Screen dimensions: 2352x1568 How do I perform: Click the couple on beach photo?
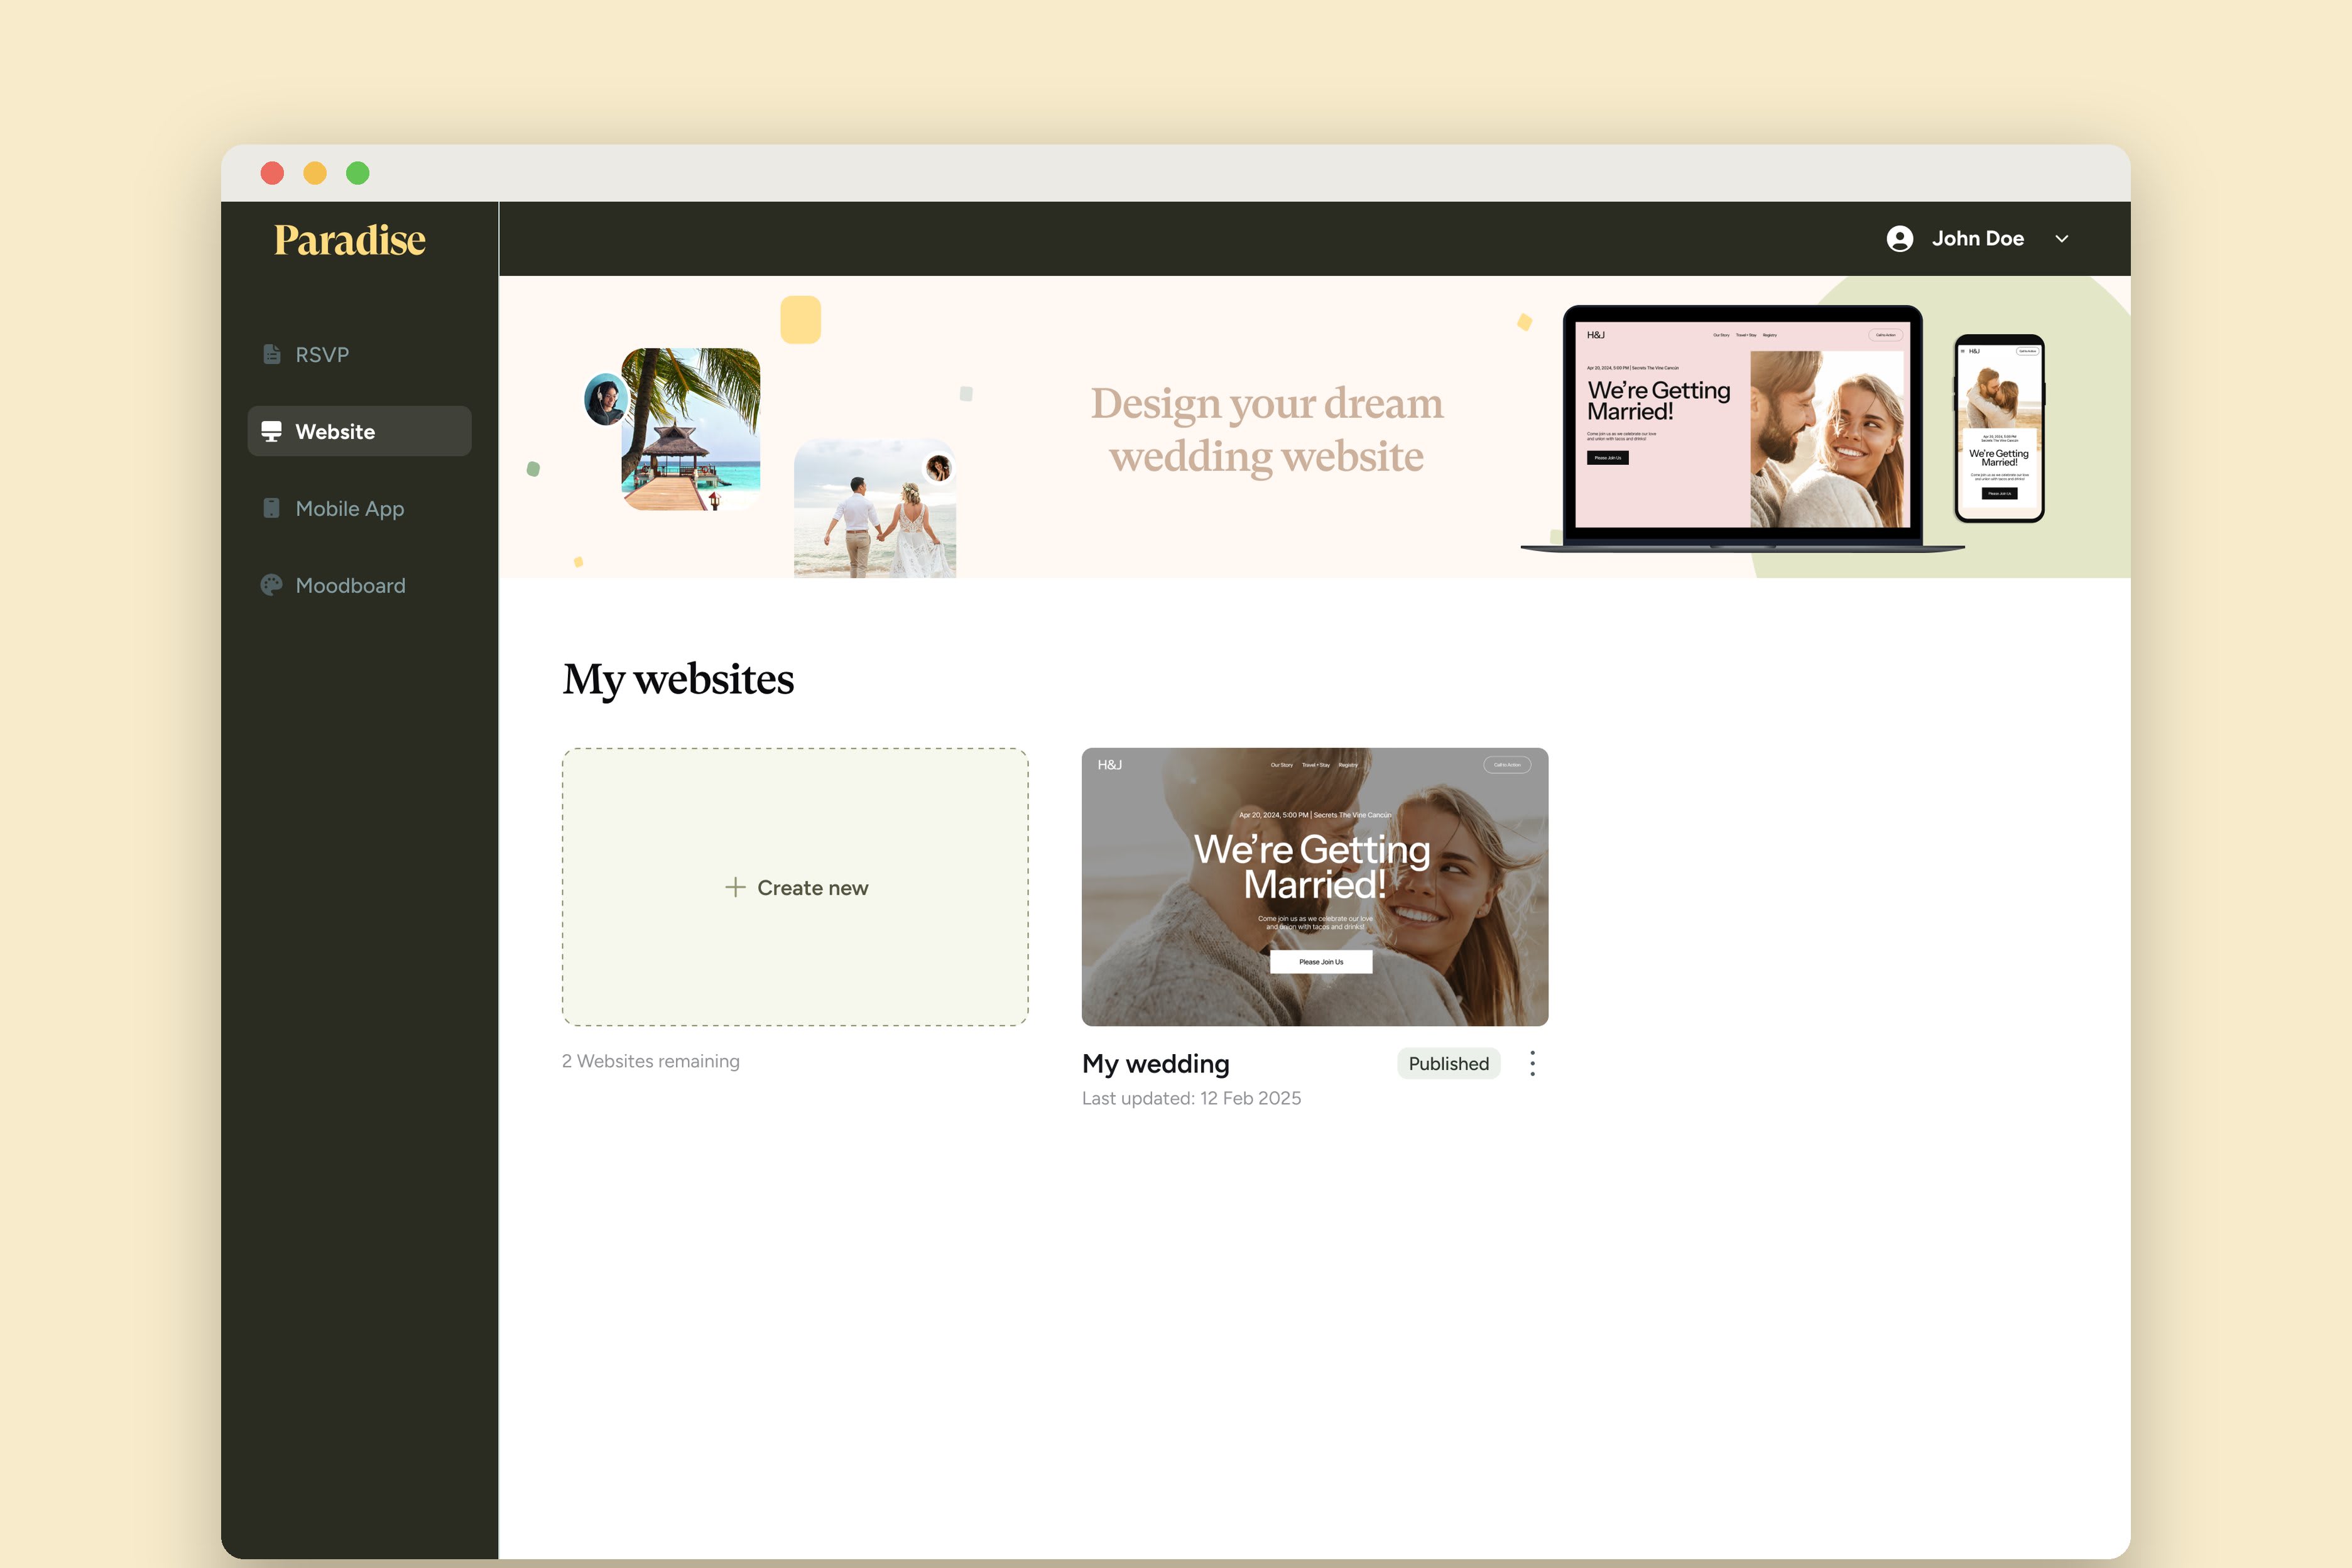pyautogui.click(x=874, y=508)
